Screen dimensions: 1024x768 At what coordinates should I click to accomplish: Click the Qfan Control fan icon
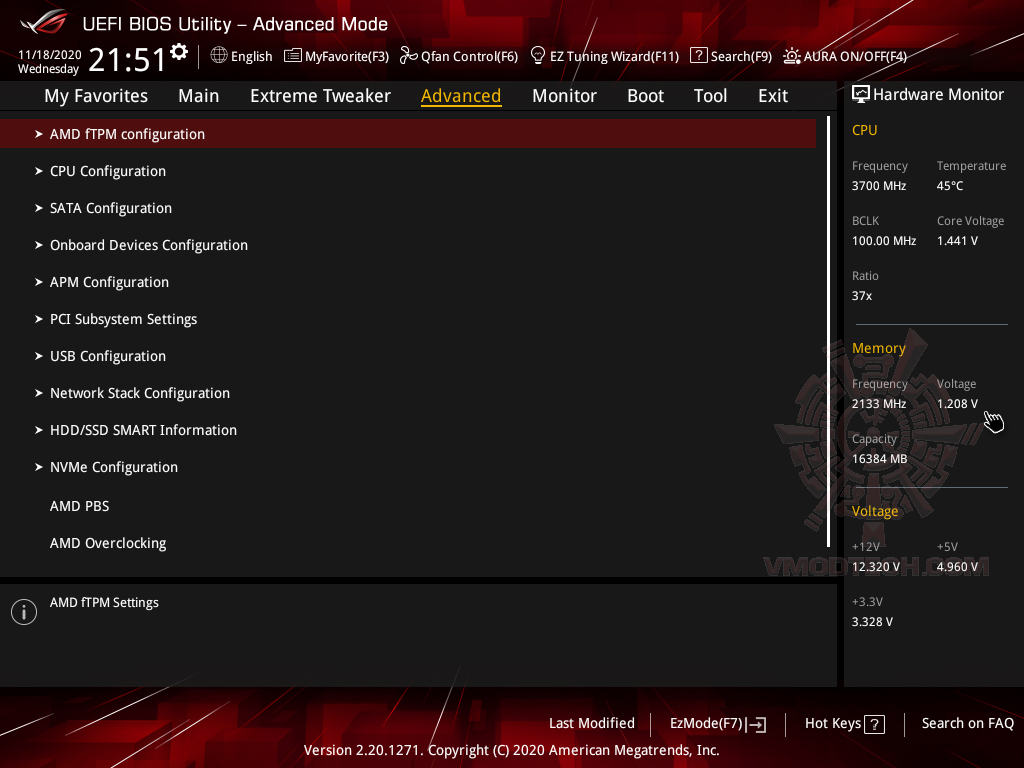point(409,56)
